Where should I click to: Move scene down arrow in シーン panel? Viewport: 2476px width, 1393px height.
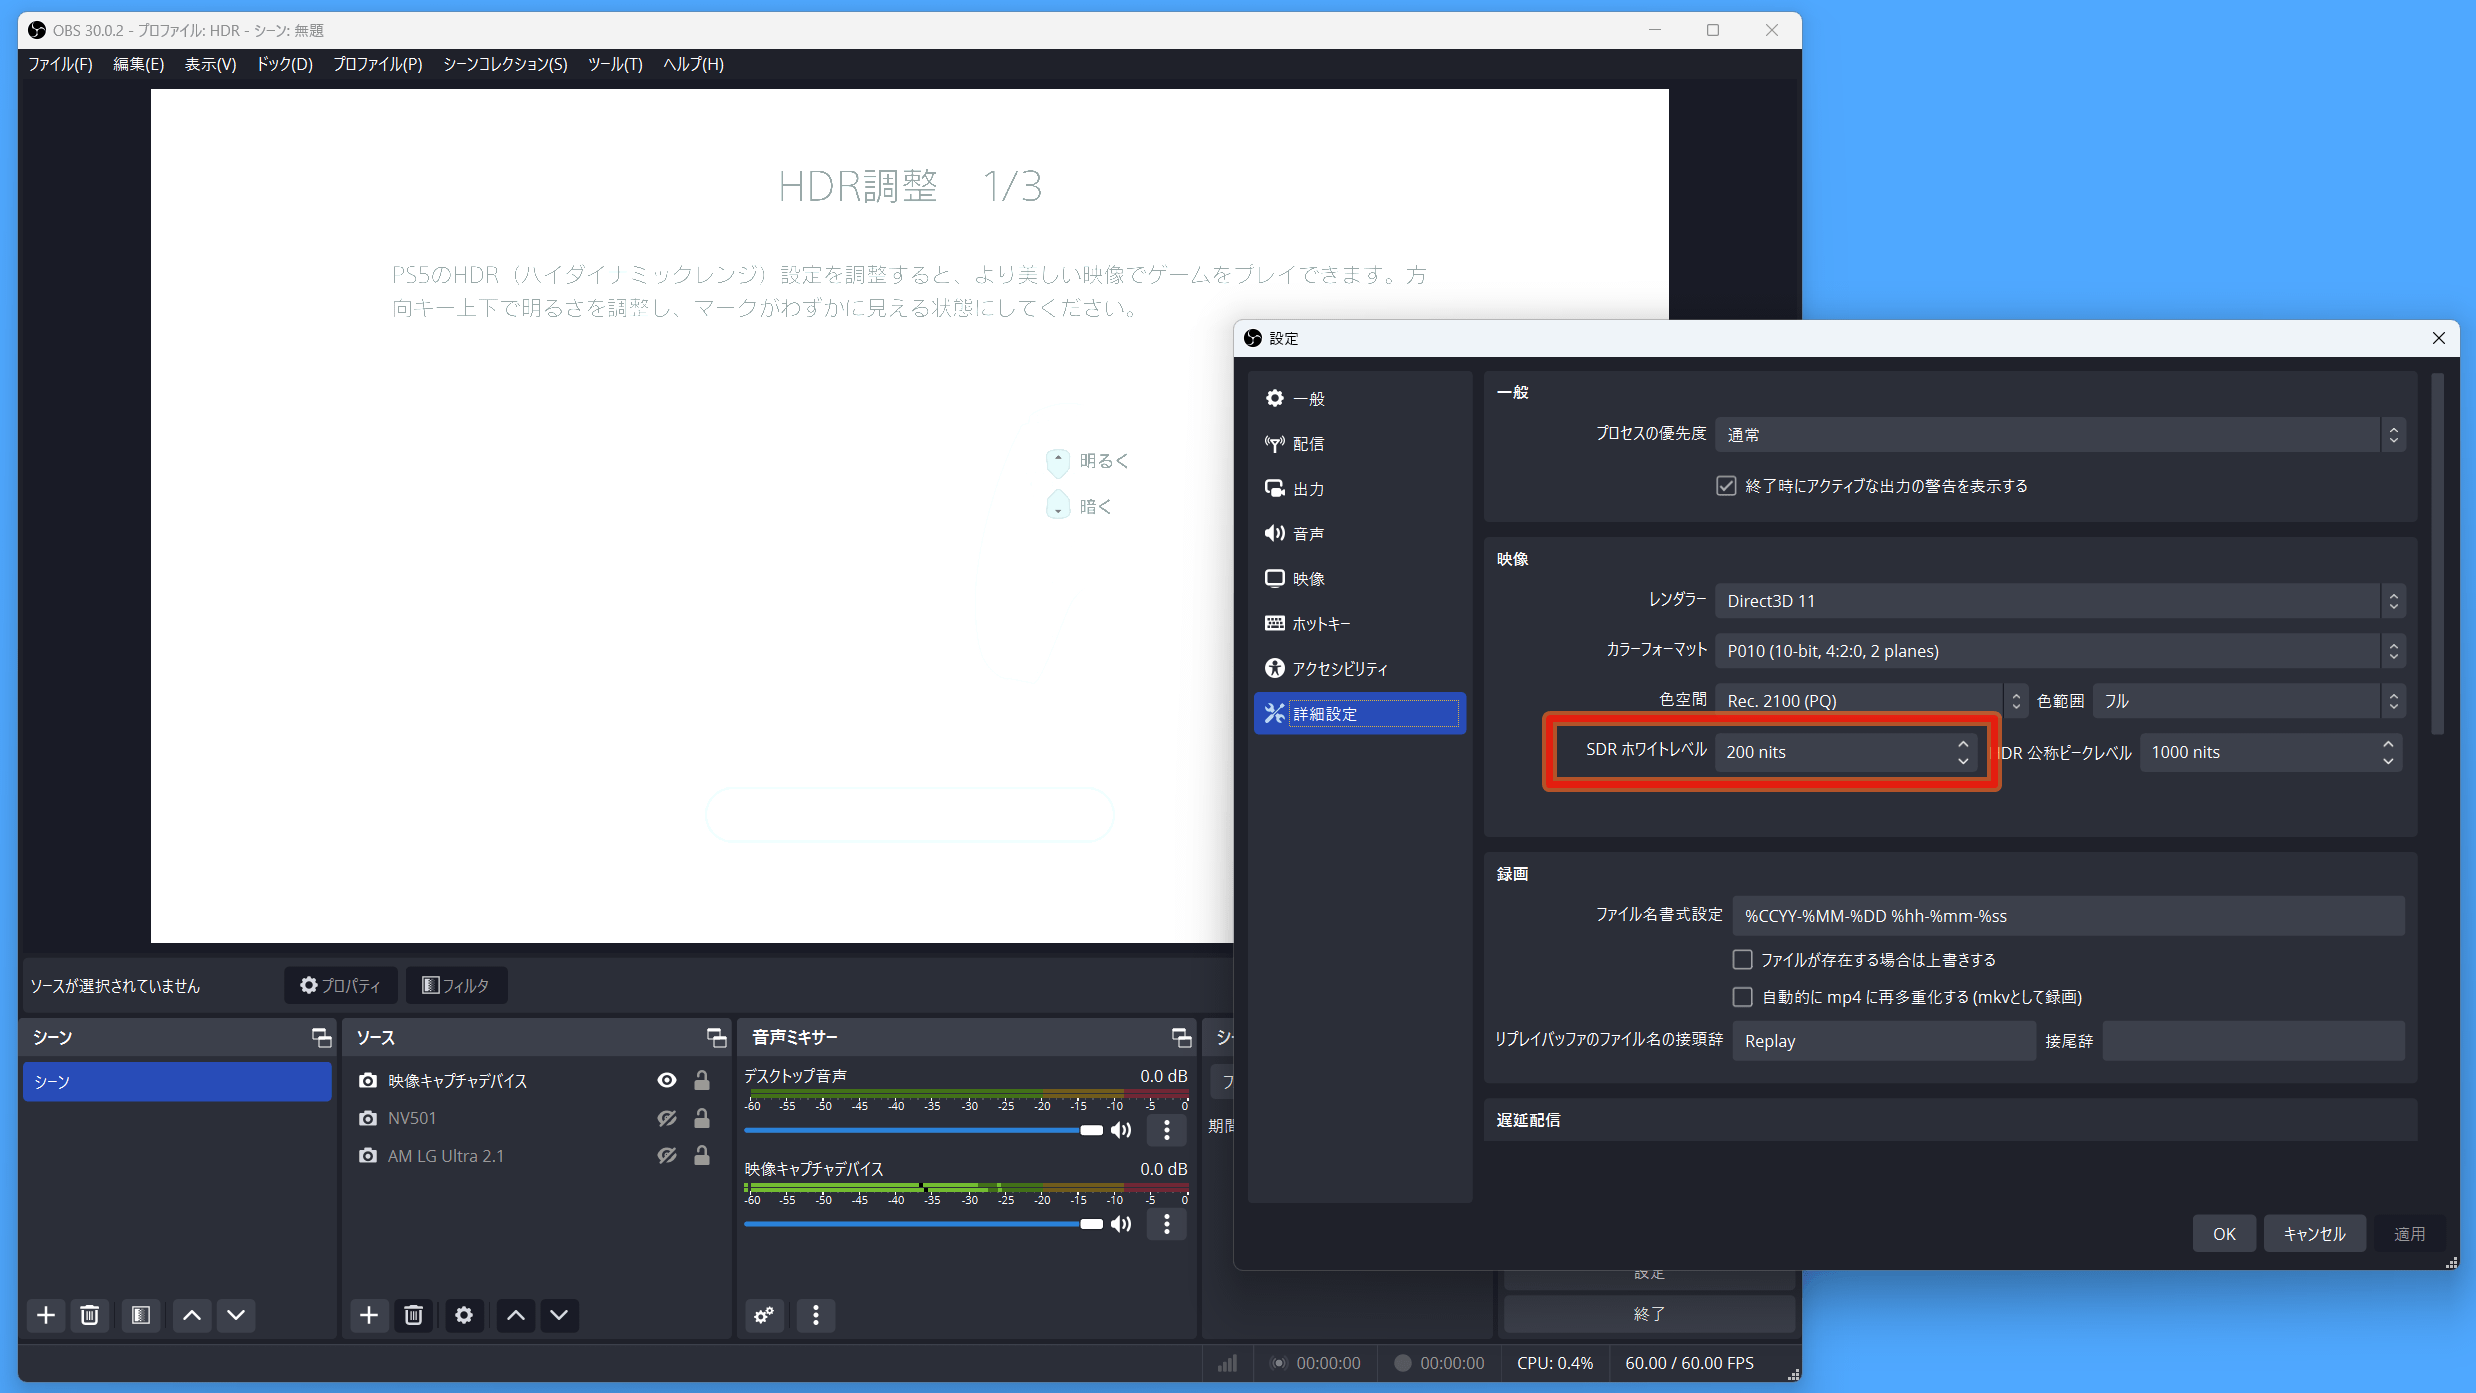(x=236, y=1315)
